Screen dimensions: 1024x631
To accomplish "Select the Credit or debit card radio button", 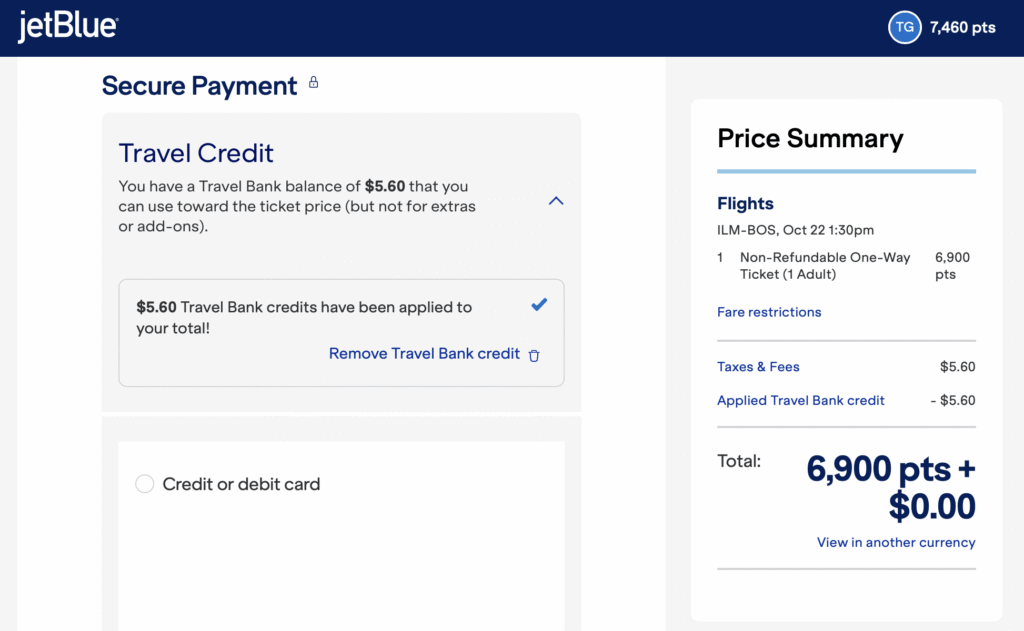I will pos(144,483).
